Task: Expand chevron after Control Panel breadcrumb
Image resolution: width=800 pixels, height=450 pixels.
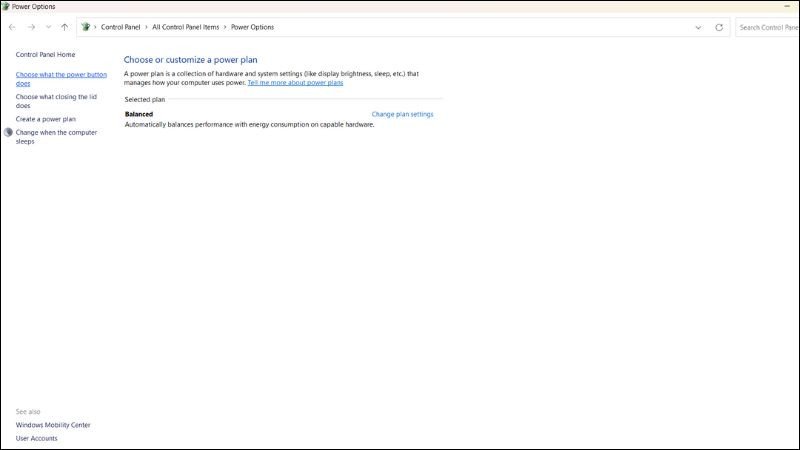Action: pos(145,27)
